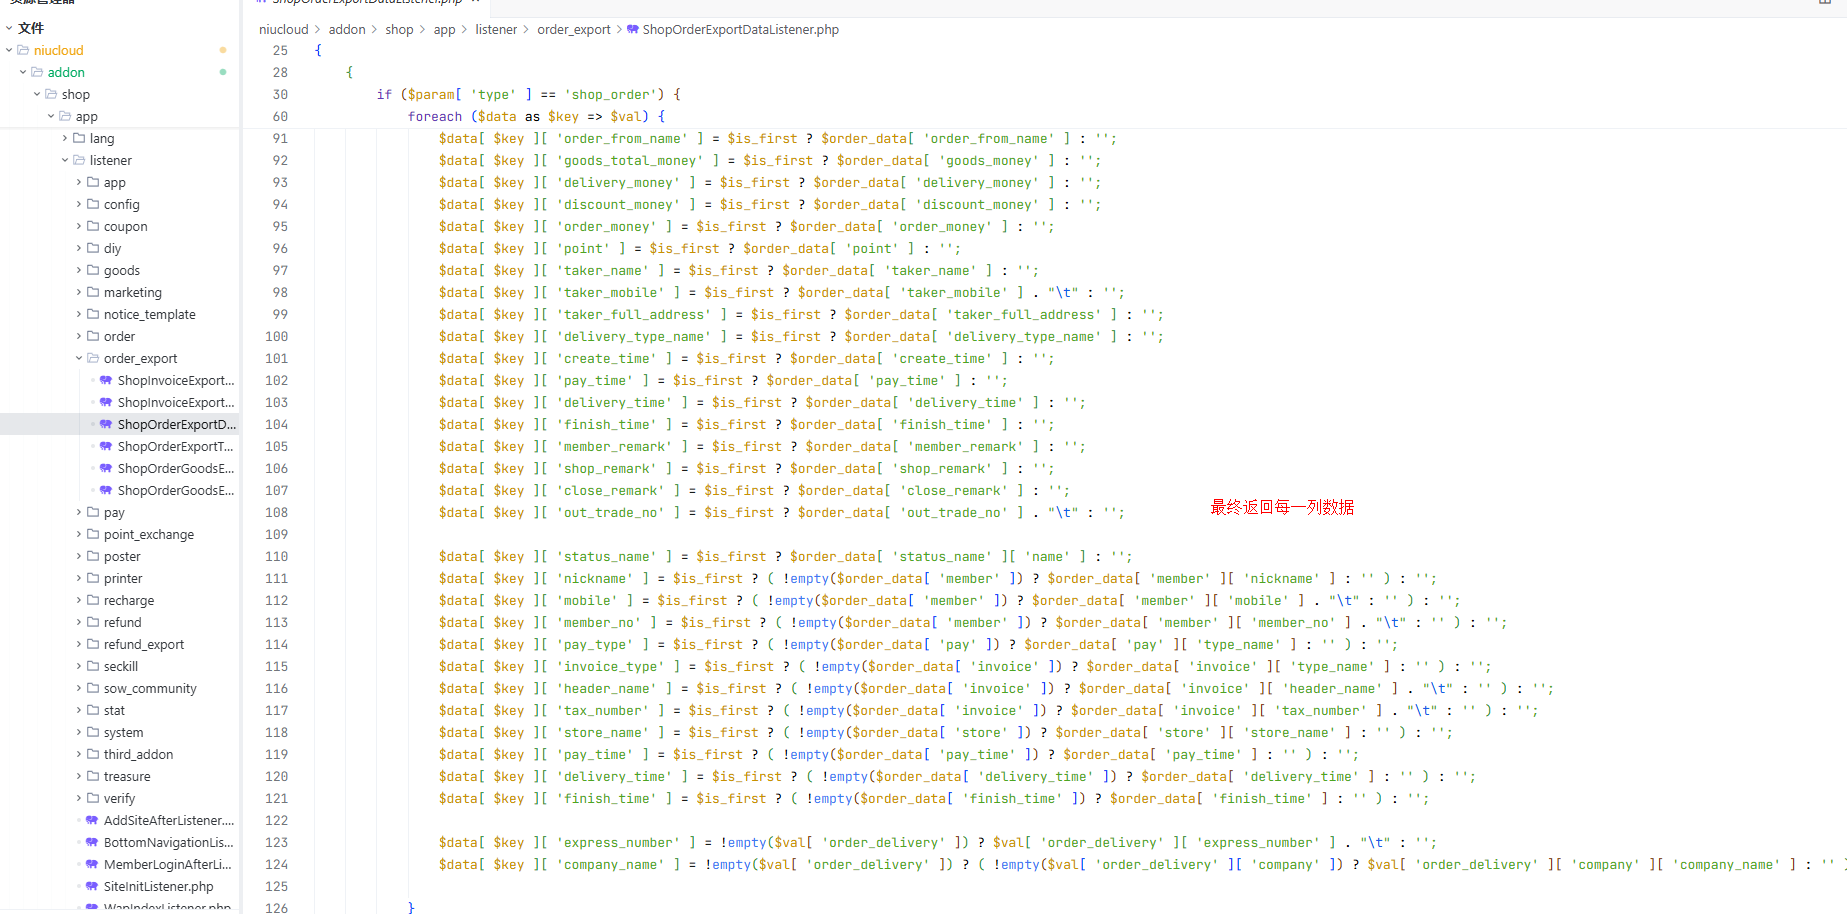This screenshot has width=1847, height=914.
Task: Expand the refund_export folder chevron
Action: click(79, 644)
